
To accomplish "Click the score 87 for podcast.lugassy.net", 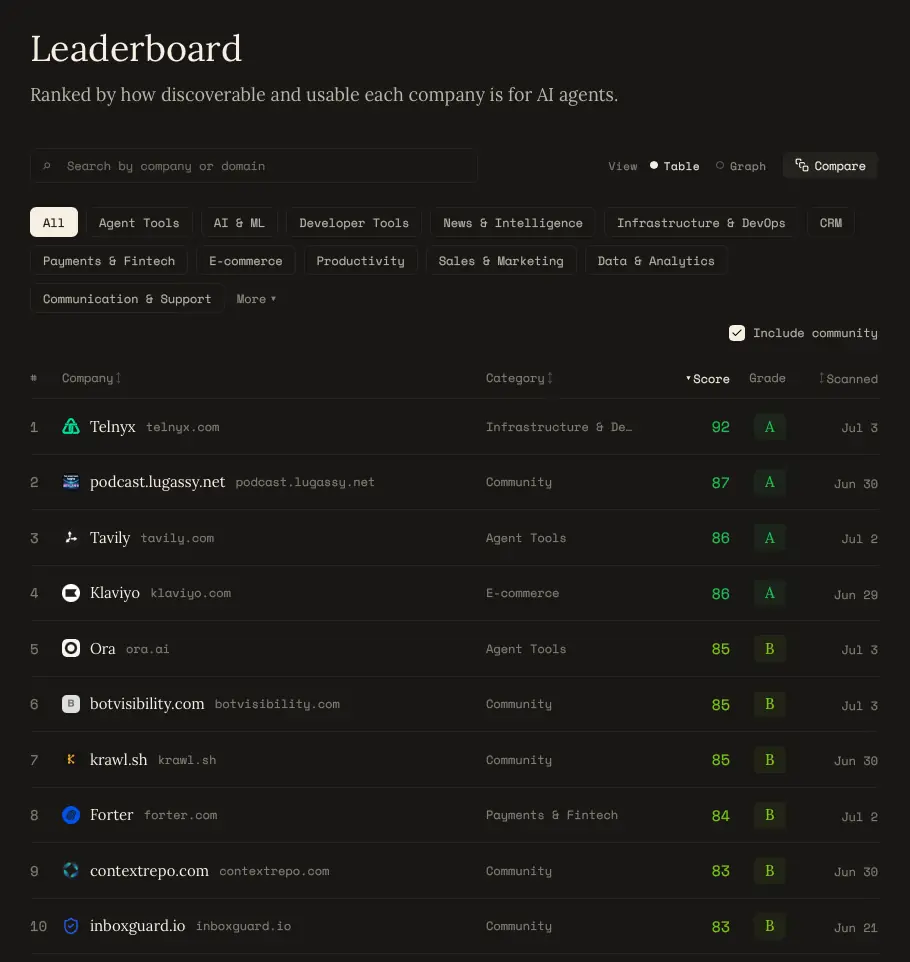I will coord(720,483).
